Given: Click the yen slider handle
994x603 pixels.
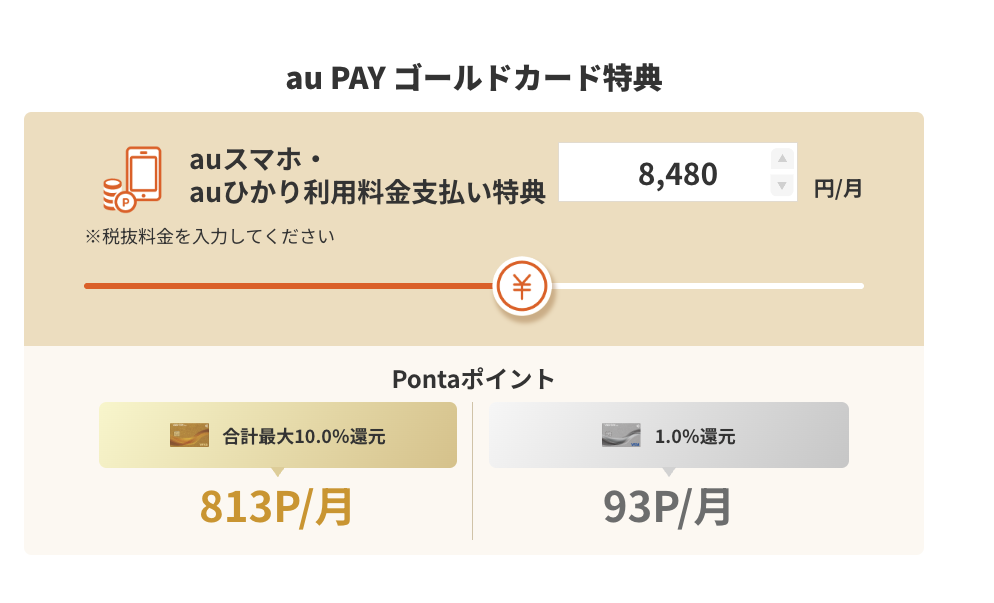Looking at the screenshot, I should point(522,287).
